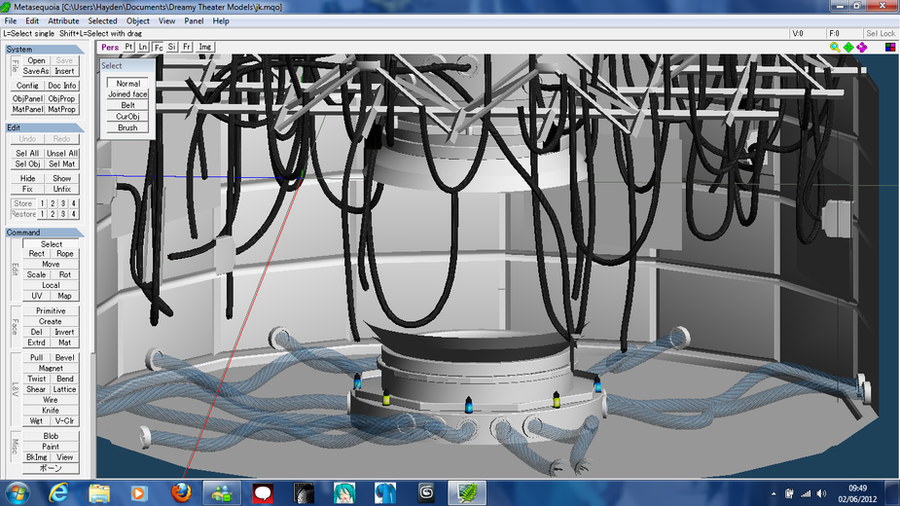The image size is (900, 506).
Task: Click the SaveAs button
Action: (x=36, y=71)
